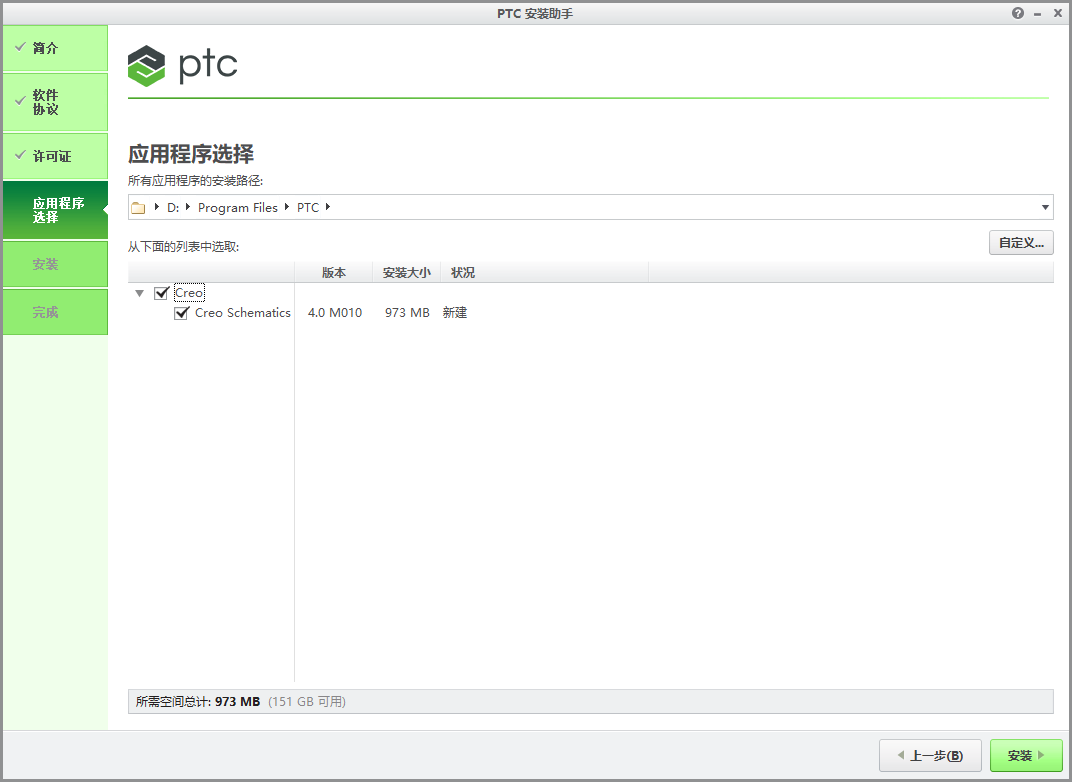Click the 安装大小 column header
The height and width of the screenshot is (782, 1072).
407,272
